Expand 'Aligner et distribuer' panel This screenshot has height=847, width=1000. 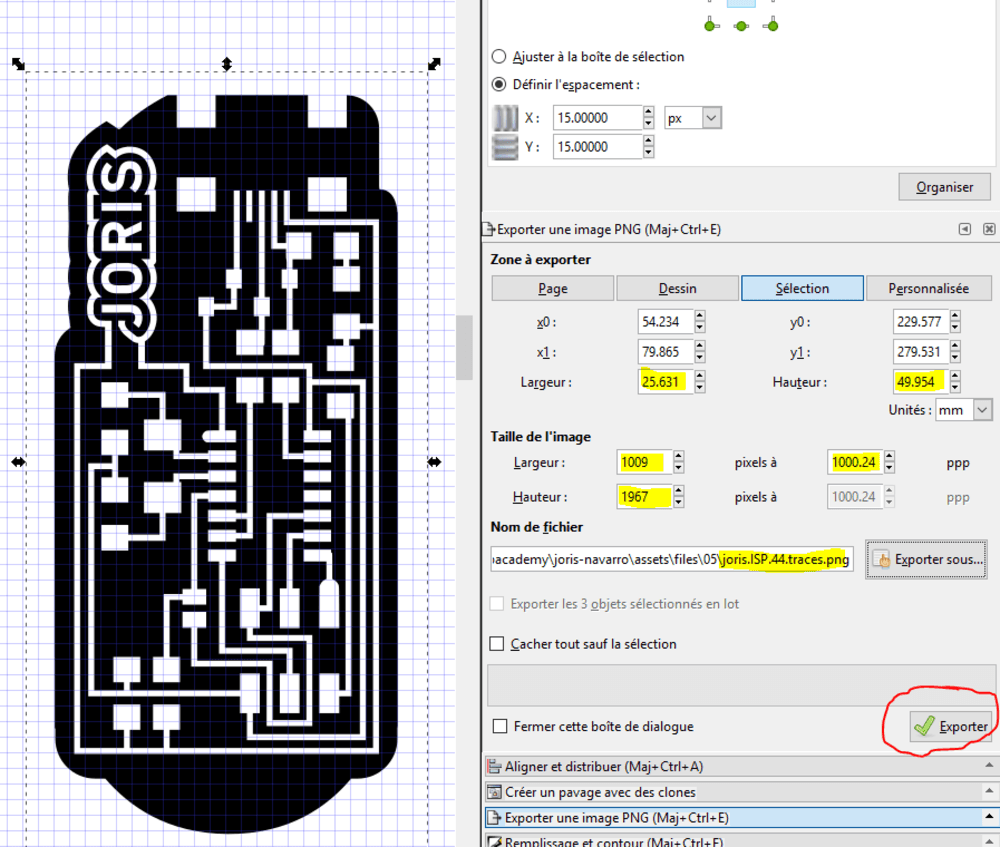[739, 766]
